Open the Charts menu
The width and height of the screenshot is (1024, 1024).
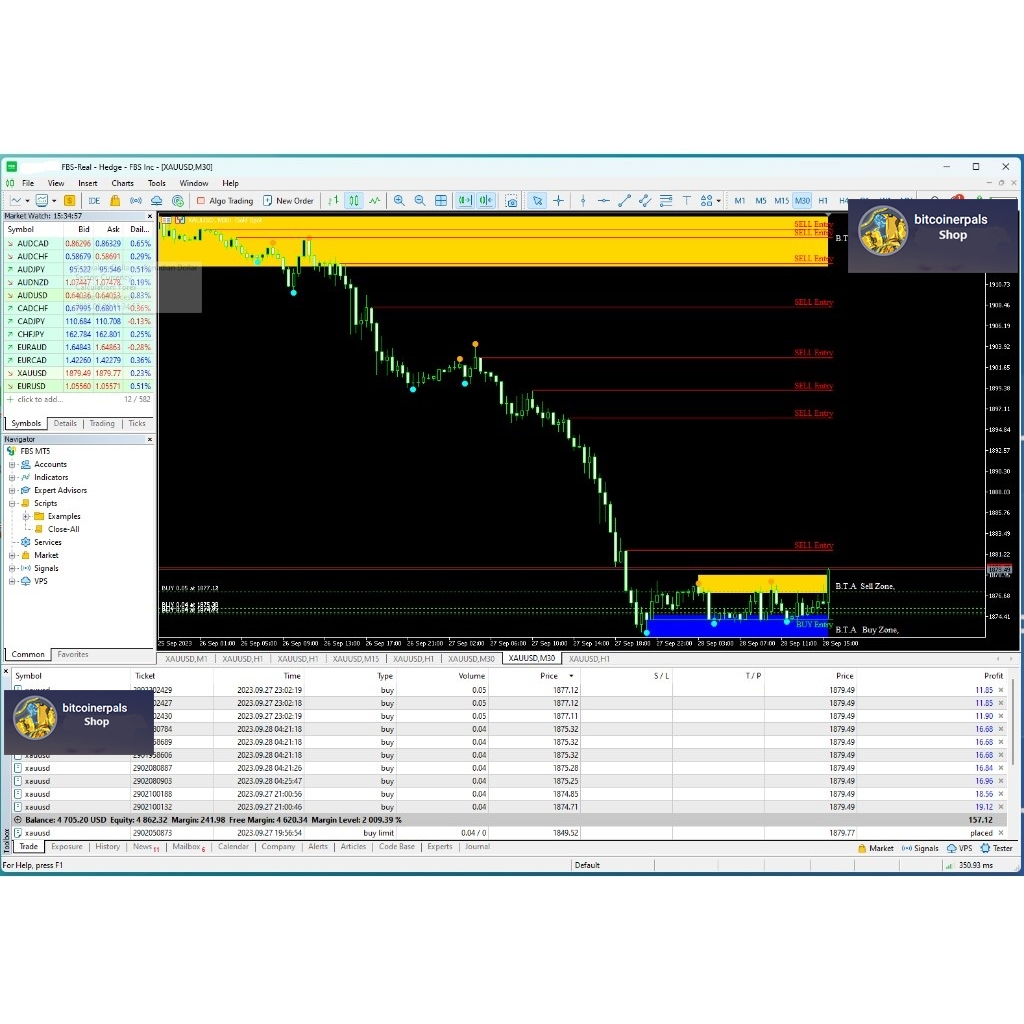pos(122,184)
